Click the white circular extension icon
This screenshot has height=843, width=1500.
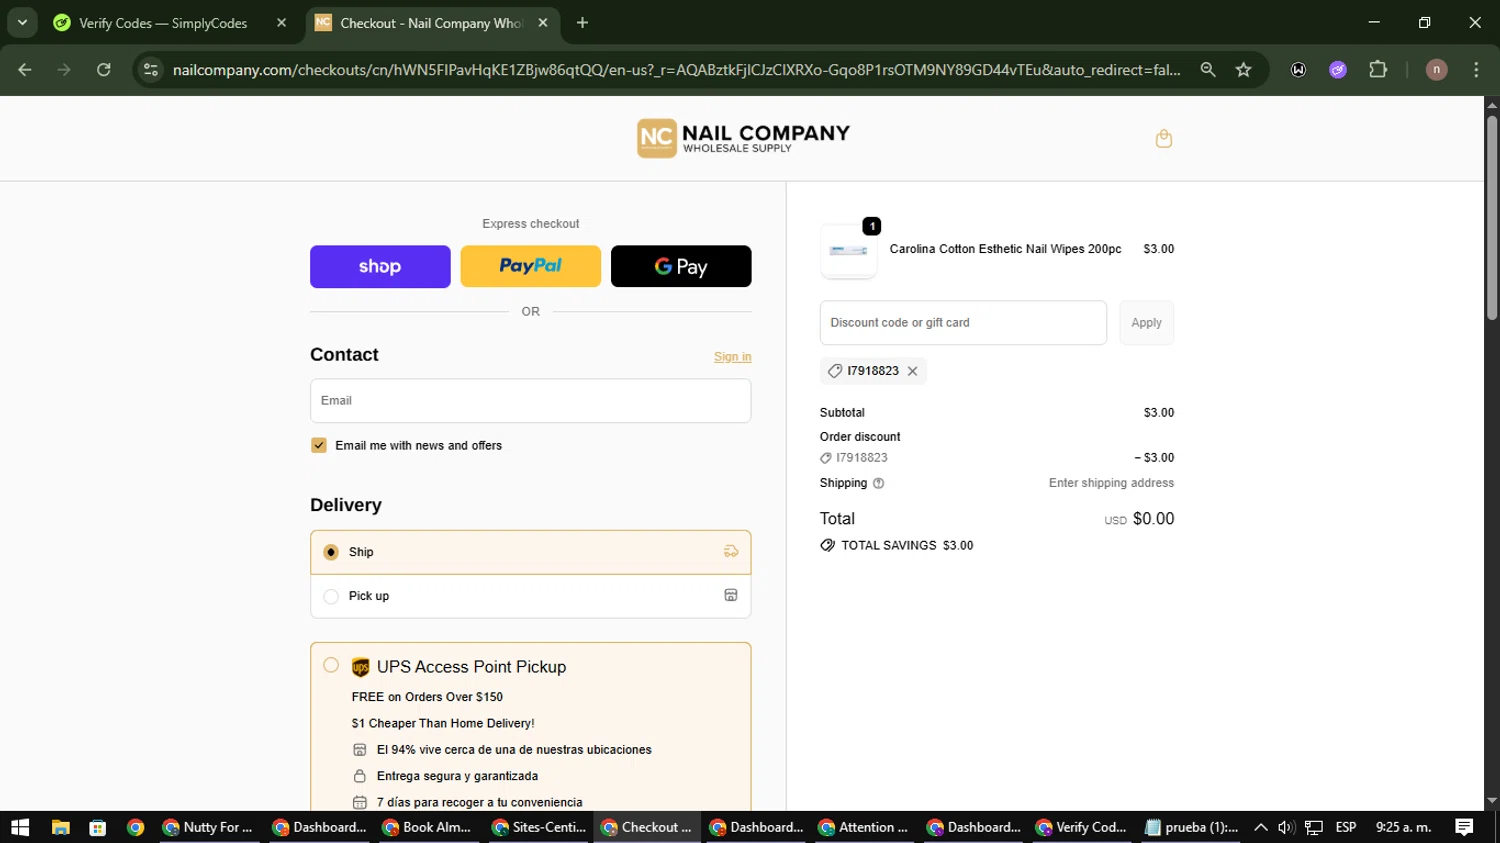point(1298,70)
